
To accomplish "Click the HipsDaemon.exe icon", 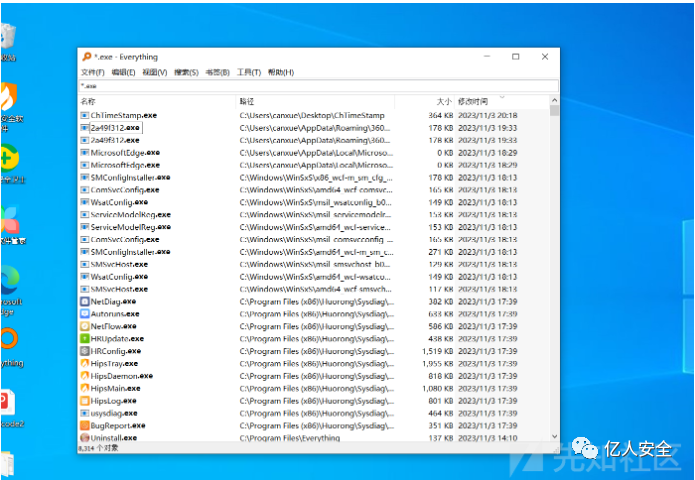I will (85, 376).
